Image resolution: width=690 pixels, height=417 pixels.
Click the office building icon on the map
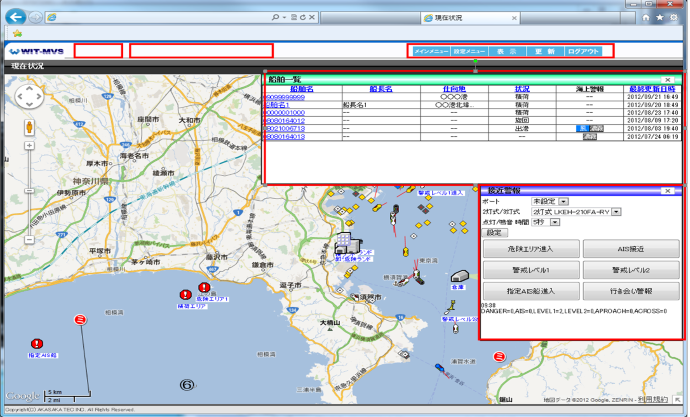(348, 243)
